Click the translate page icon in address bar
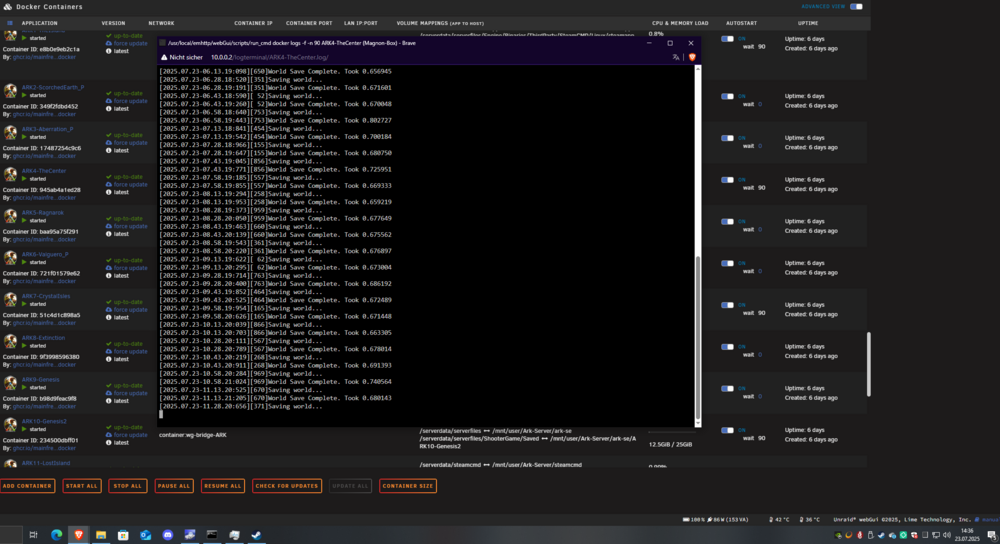The width and height of the screenshot is (1000, 544). click(675, 57)
